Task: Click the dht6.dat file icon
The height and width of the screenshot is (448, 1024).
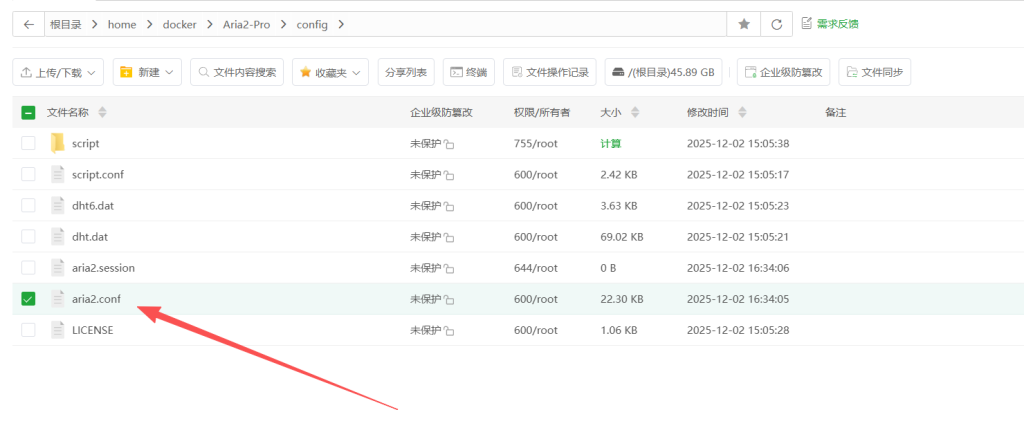Action: click(57, 206)
